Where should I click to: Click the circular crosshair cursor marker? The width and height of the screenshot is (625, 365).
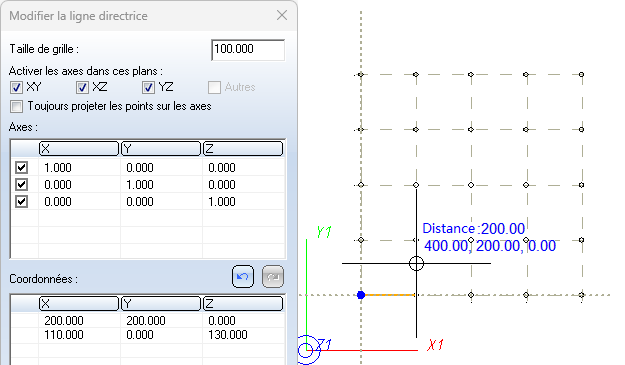tap(416, 263)
